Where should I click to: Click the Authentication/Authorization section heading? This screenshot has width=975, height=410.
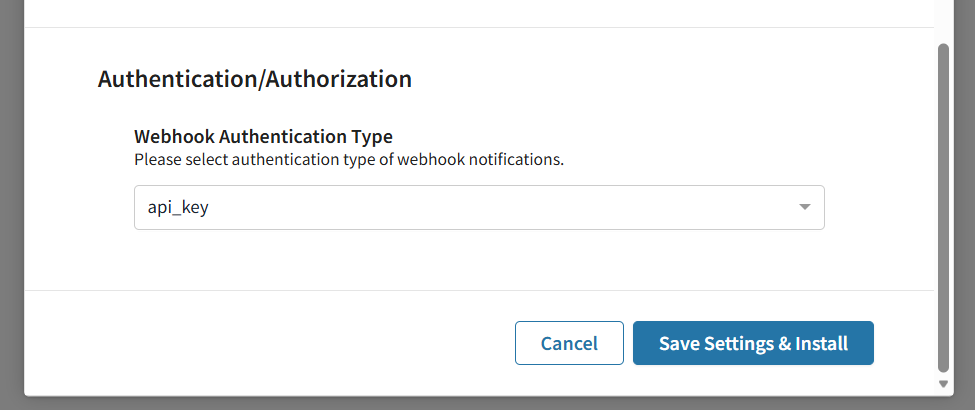[x=254, y=79]
